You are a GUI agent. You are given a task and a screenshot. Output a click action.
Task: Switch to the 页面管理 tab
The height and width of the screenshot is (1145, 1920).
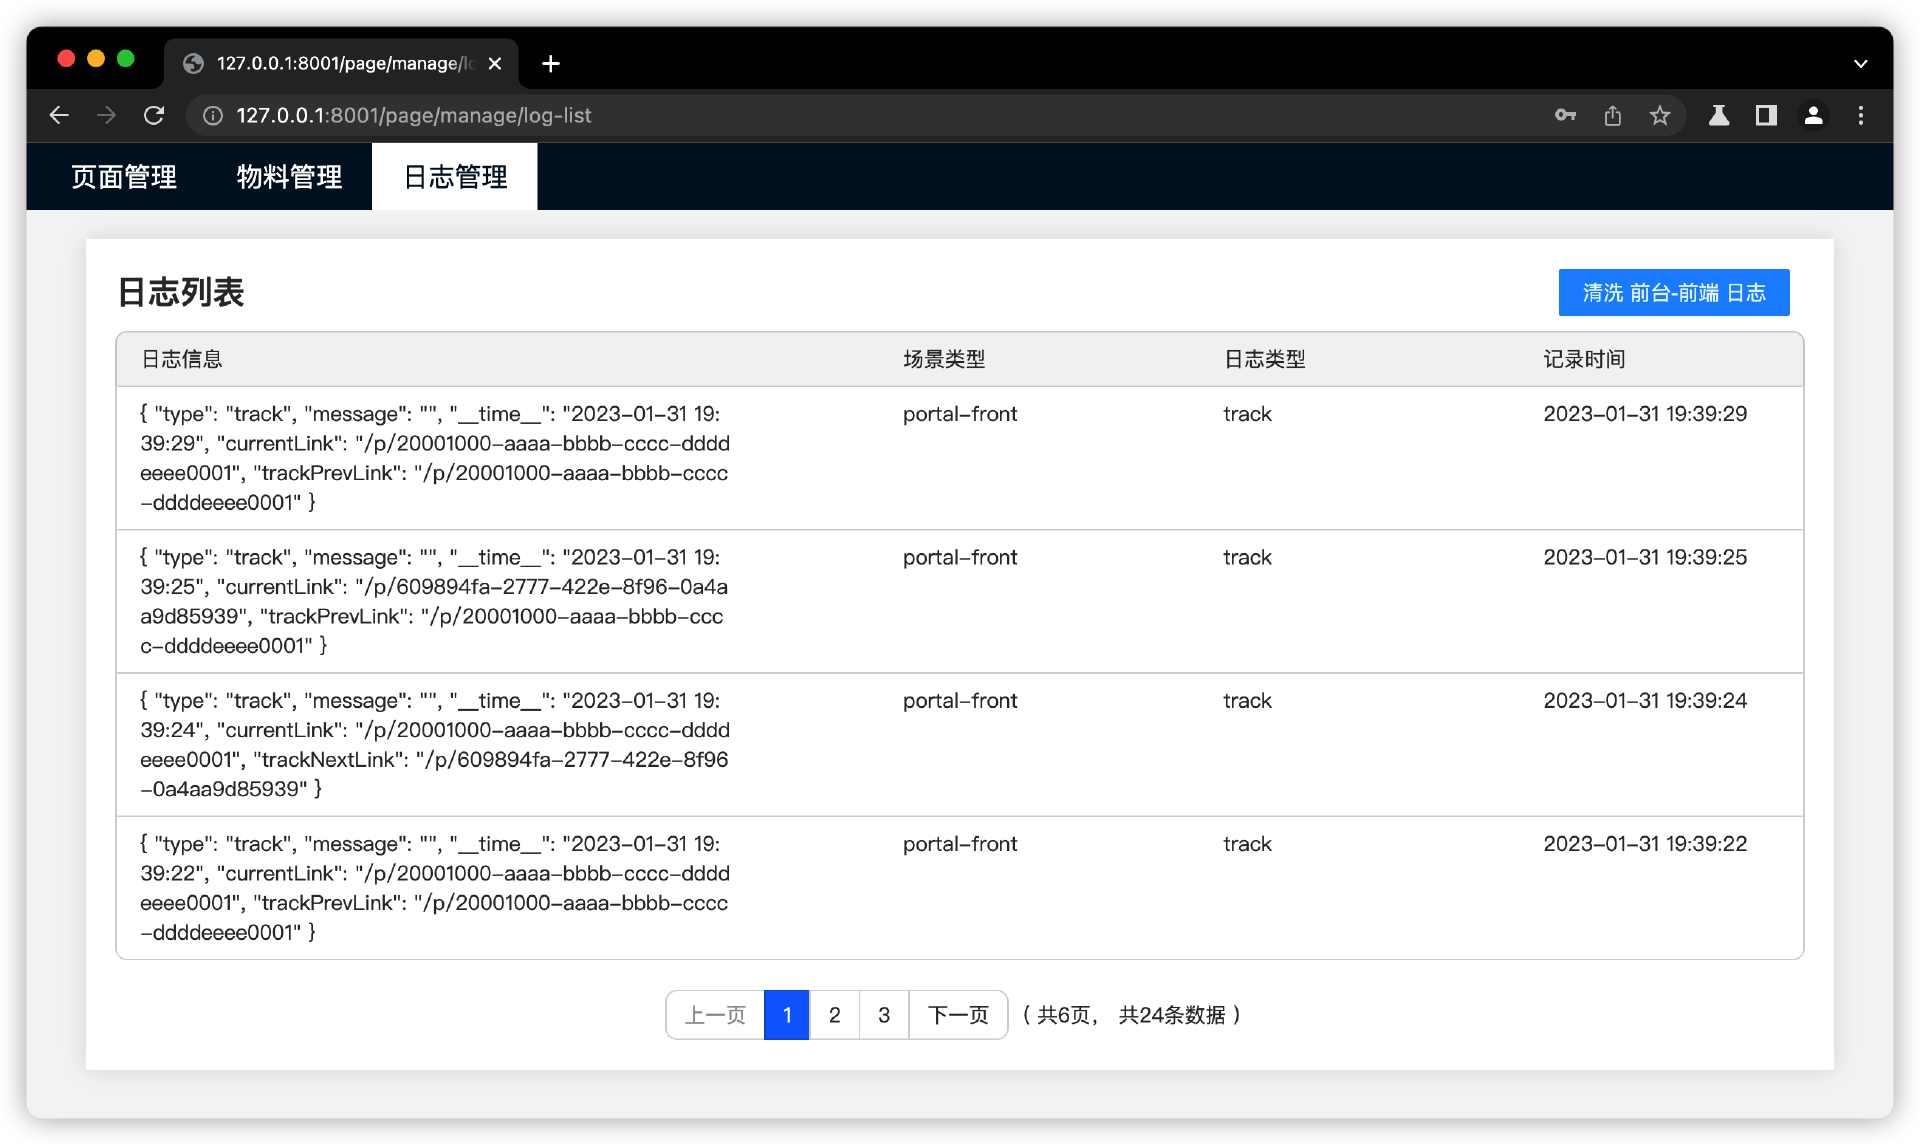(124, 177)
